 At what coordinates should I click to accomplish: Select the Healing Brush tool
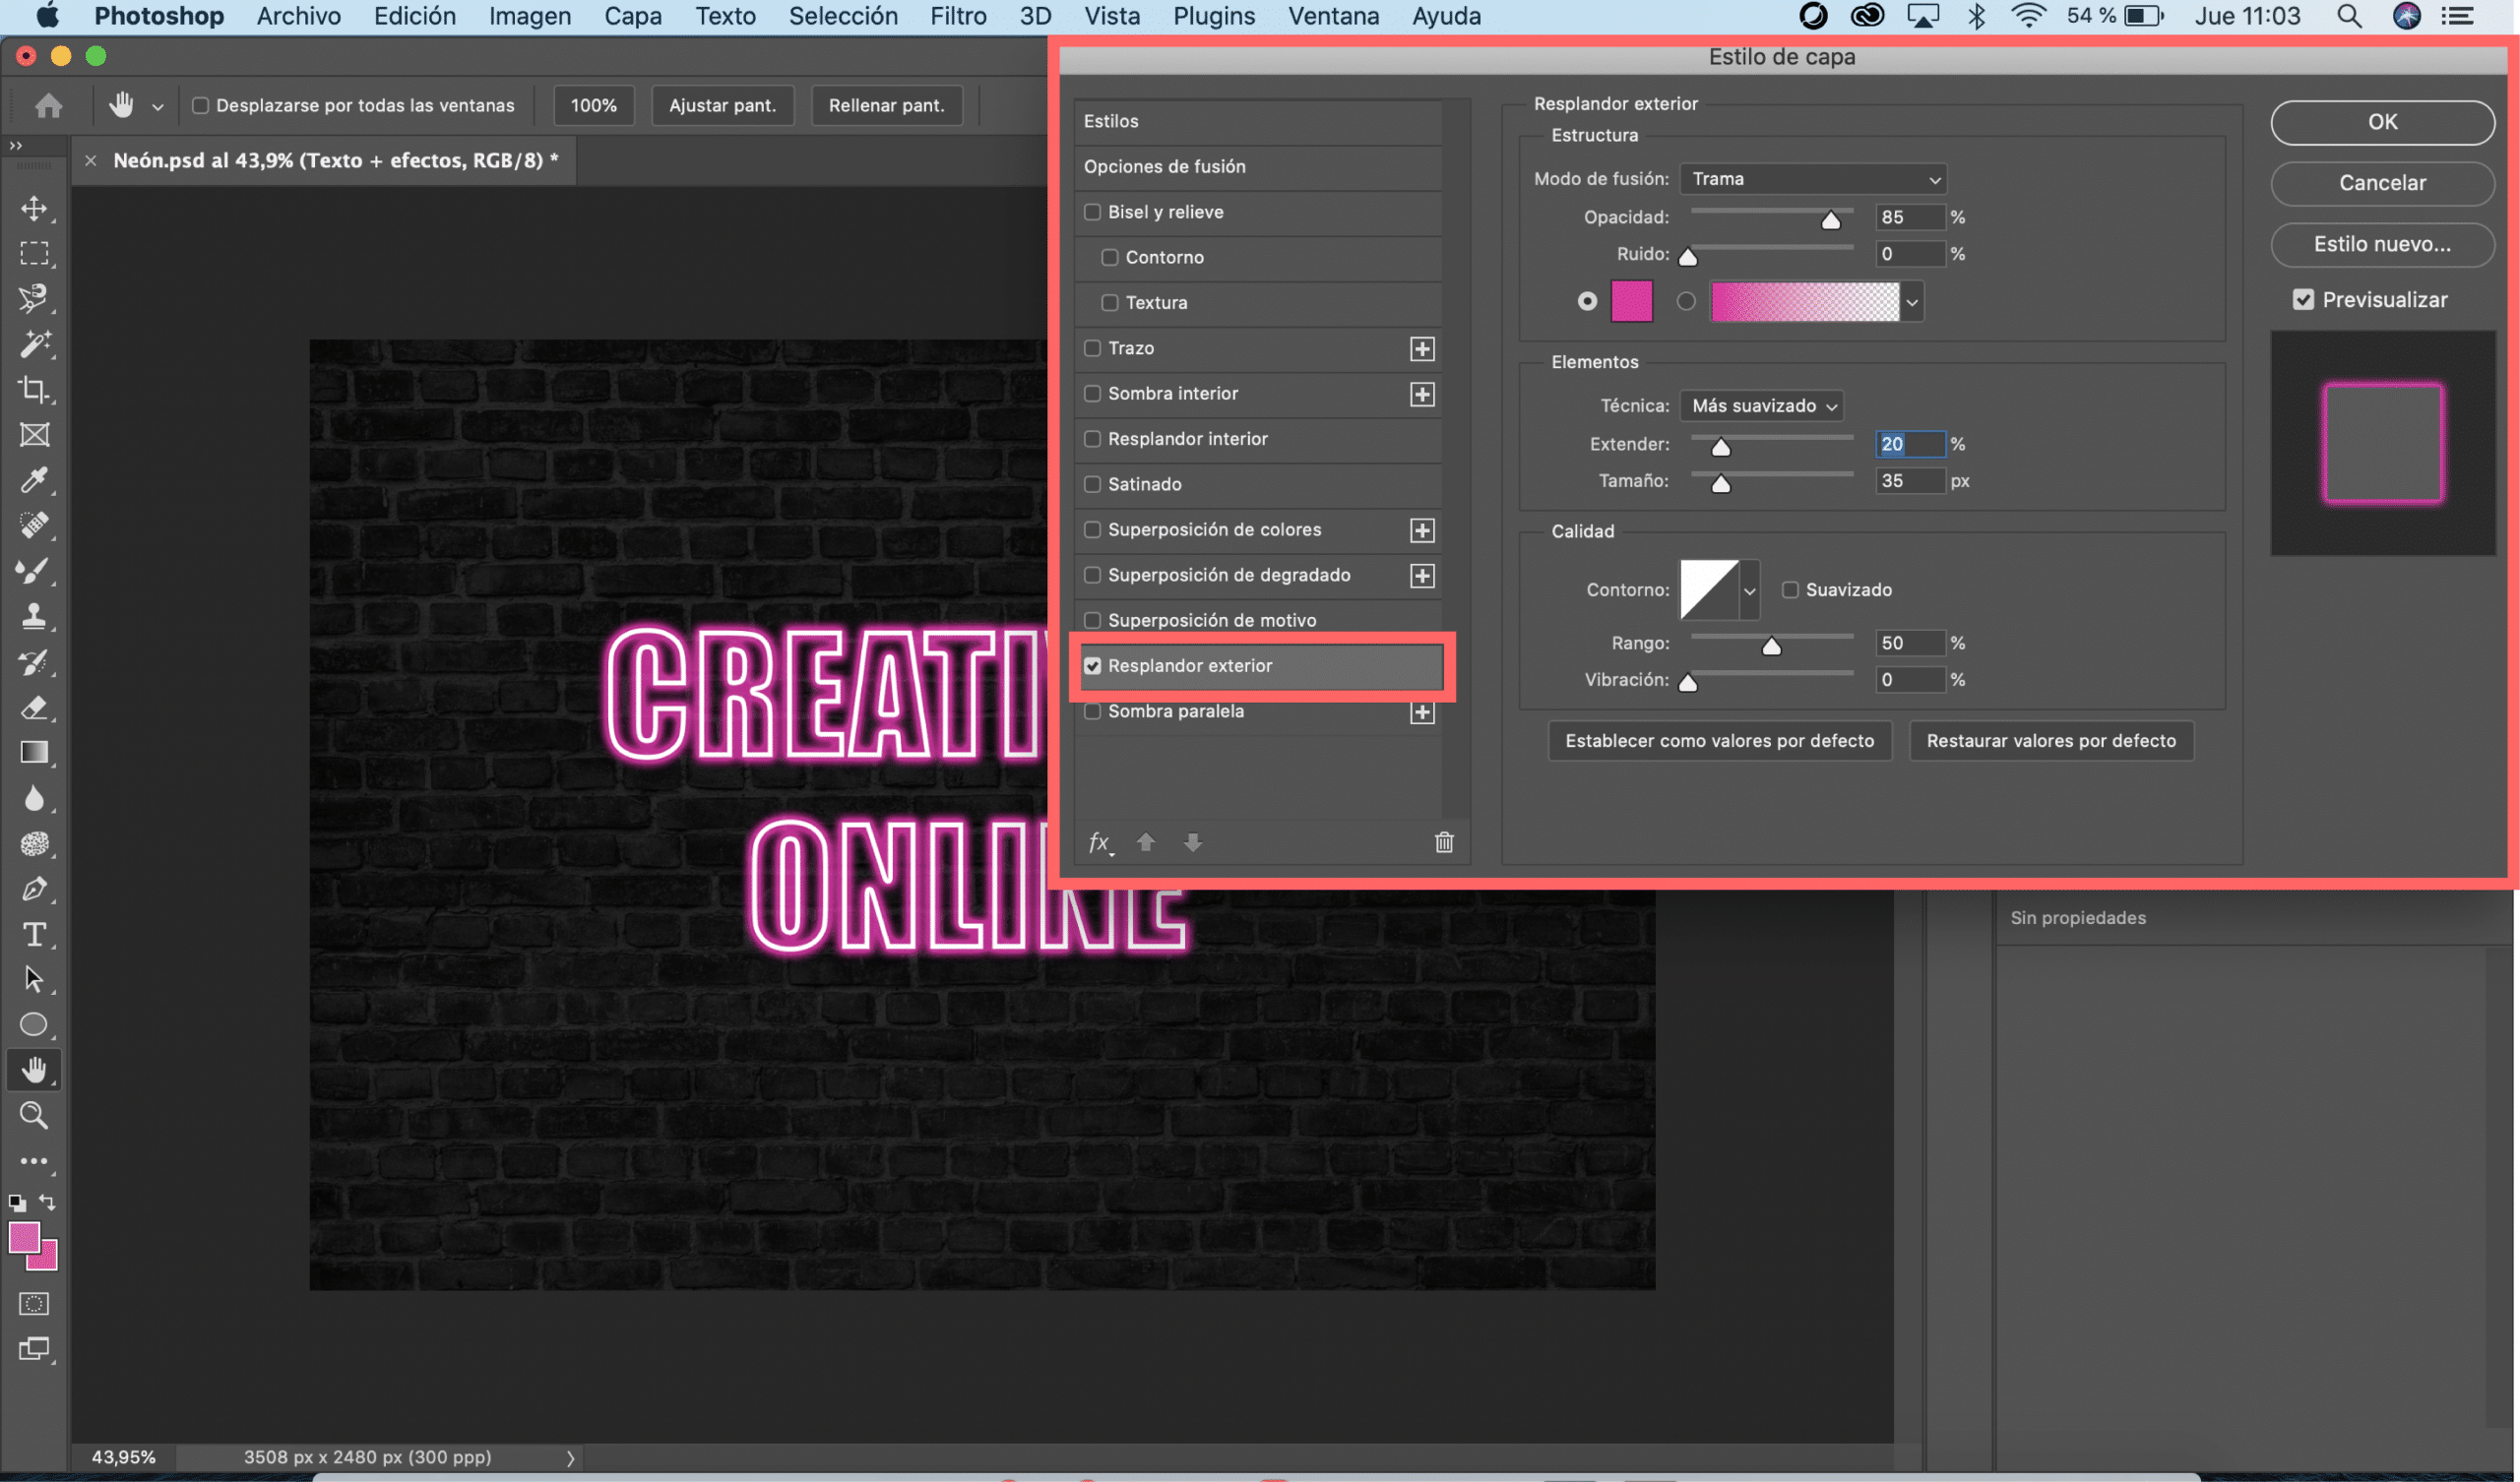pyautogui.click(x=34, y=525)
